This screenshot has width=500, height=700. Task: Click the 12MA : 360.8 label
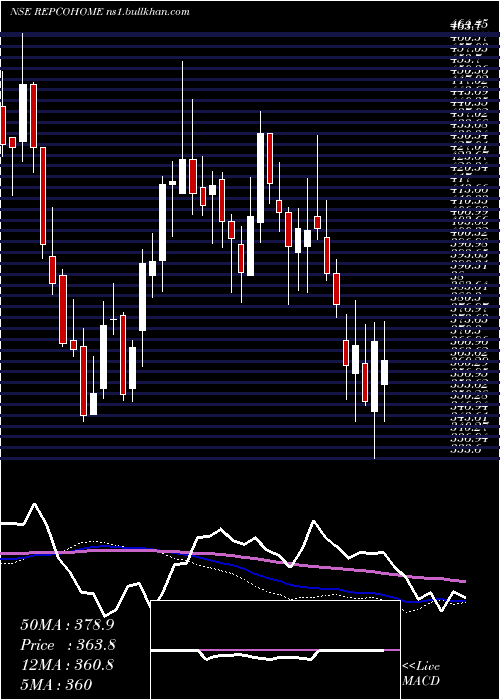pos(67,665)
